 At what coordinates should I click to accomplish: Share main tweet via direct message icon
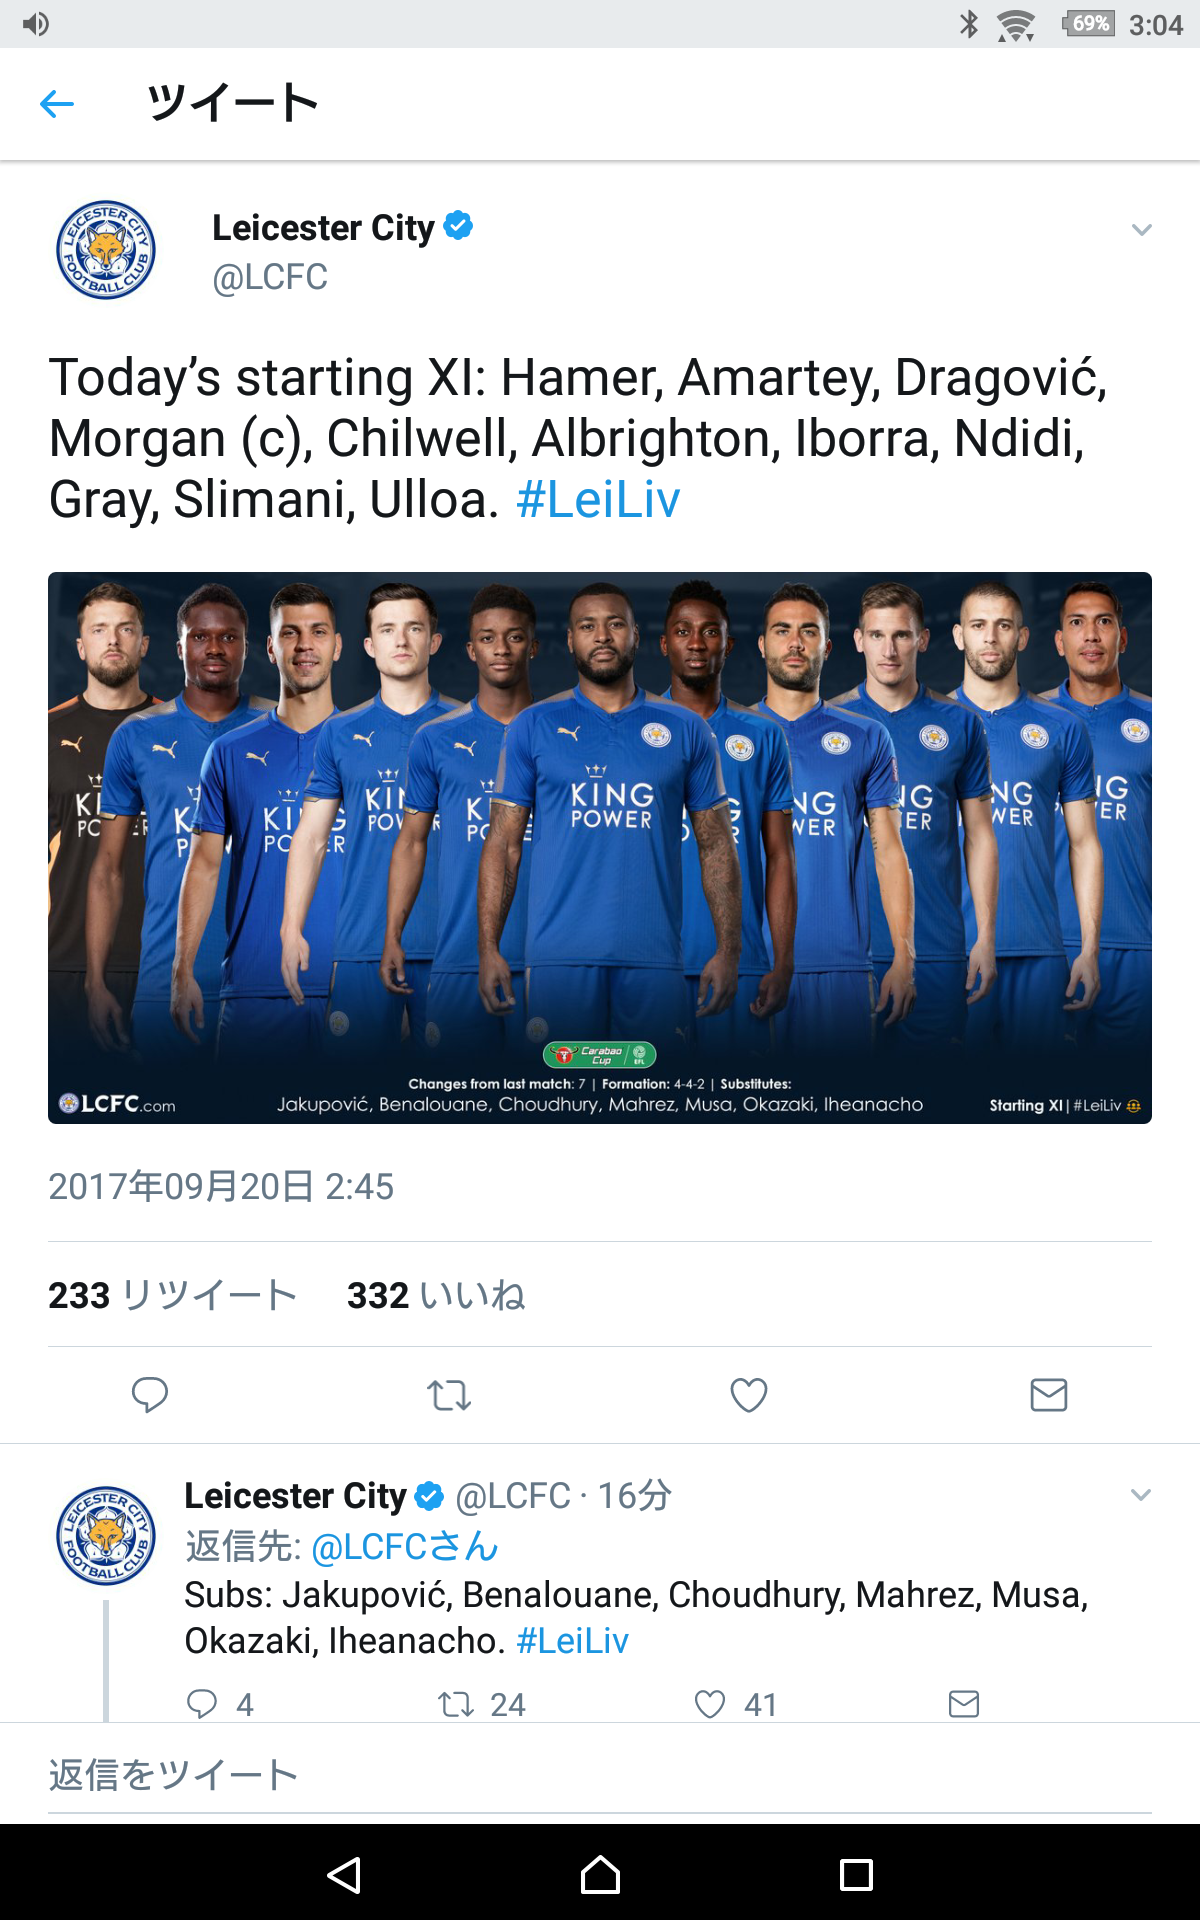[x=1048, y=1394]
